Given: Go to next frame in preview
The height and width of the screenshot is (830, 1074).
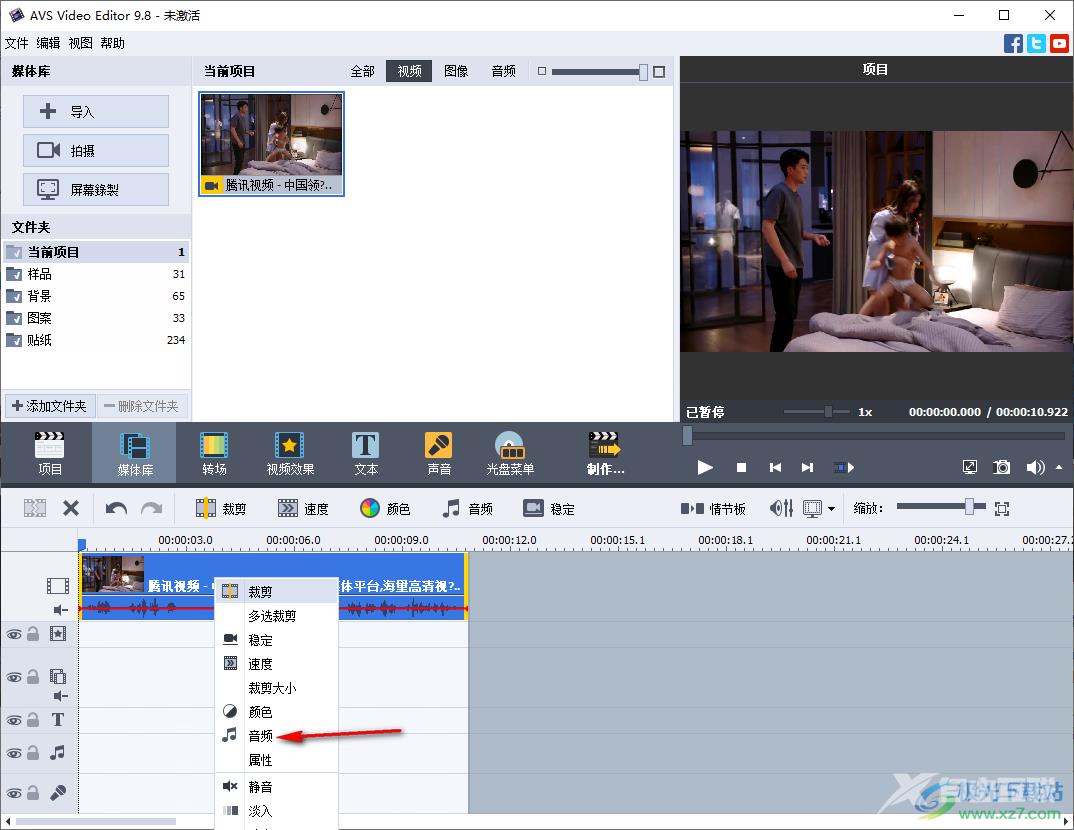Looking at the screenshot, I should pos(808,467).
